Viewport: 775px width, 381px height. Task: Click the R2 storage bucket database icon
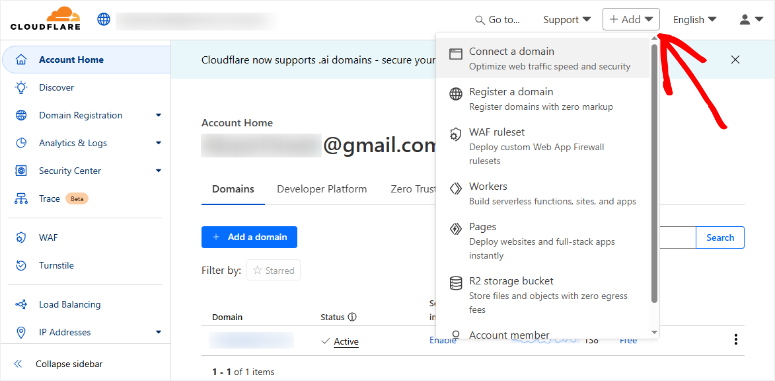455,283
